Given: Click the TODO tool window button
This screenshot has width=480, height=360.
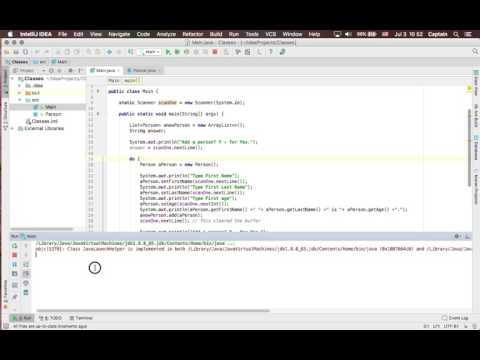Looking at the screenshot, I should click(51, 318).
